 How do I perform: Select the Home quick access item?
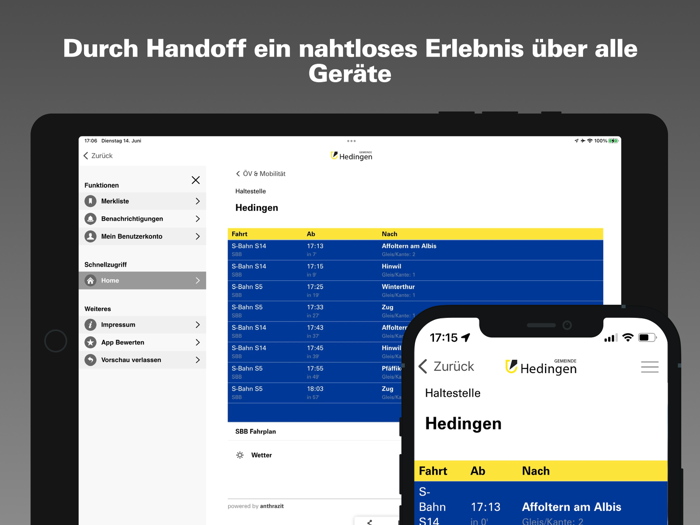142,280
